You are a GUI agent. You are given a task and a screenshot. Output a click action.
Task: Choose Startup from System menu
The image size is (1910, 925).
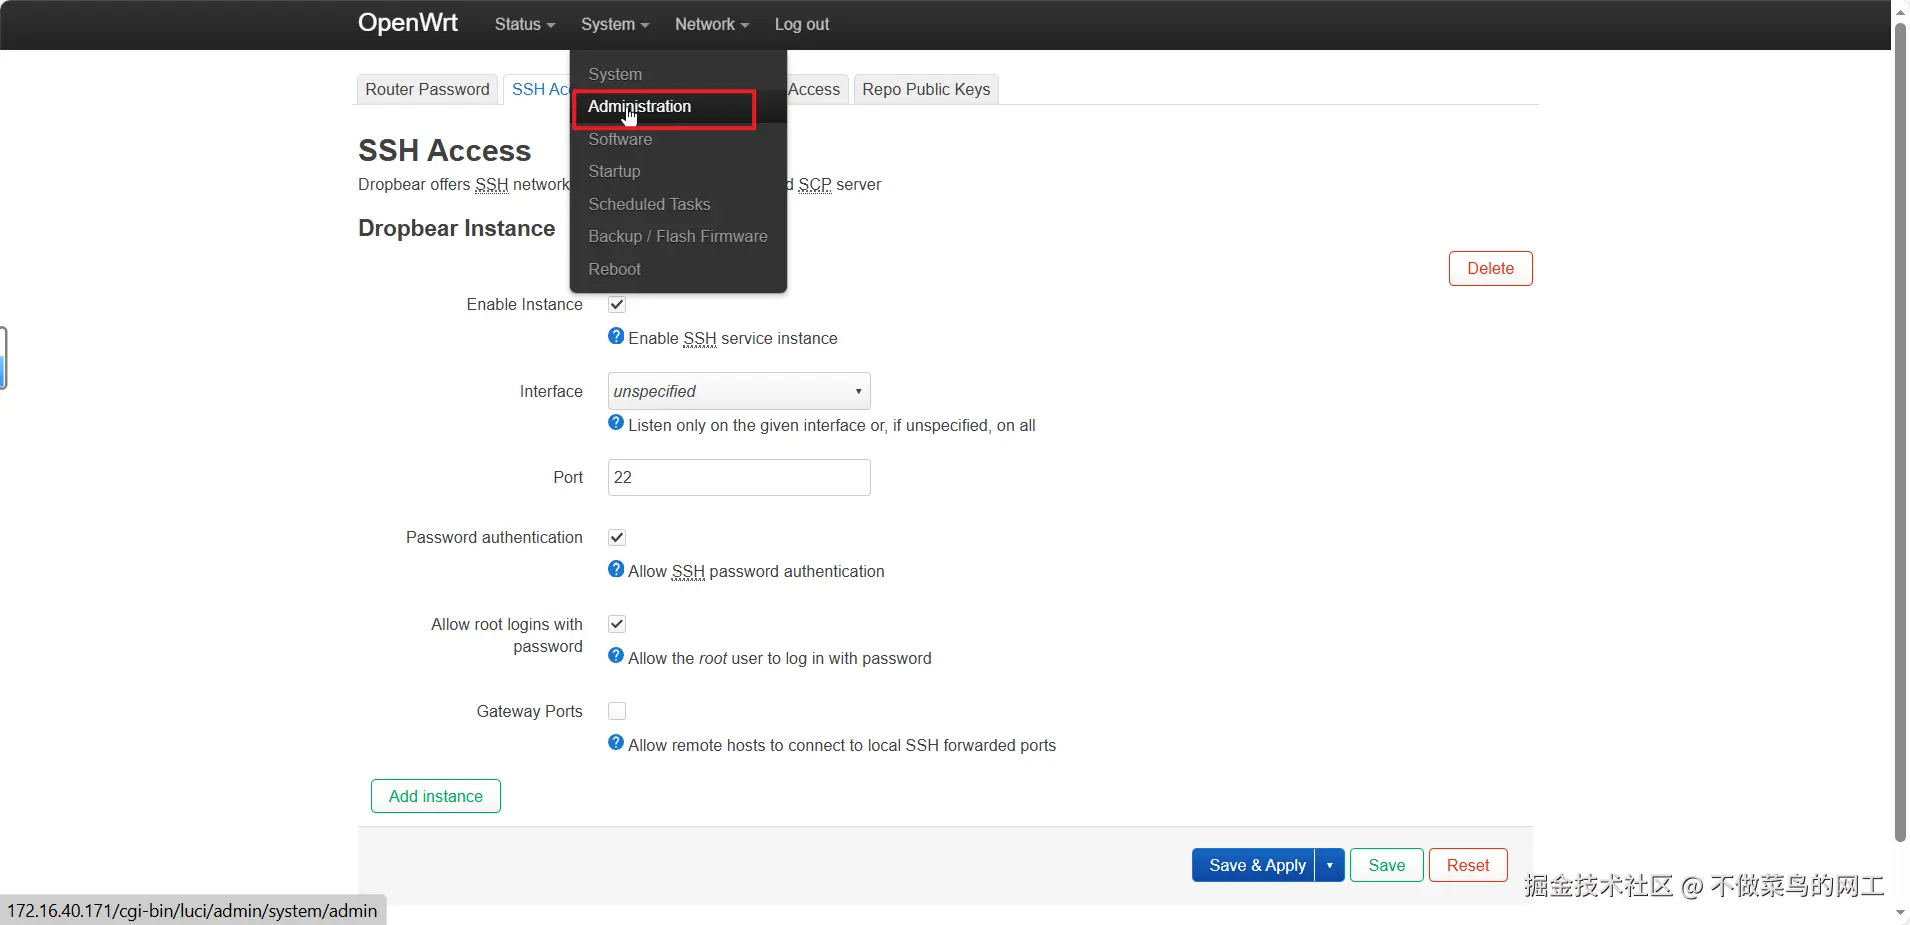pyautogui.click(x=678, y=171)
